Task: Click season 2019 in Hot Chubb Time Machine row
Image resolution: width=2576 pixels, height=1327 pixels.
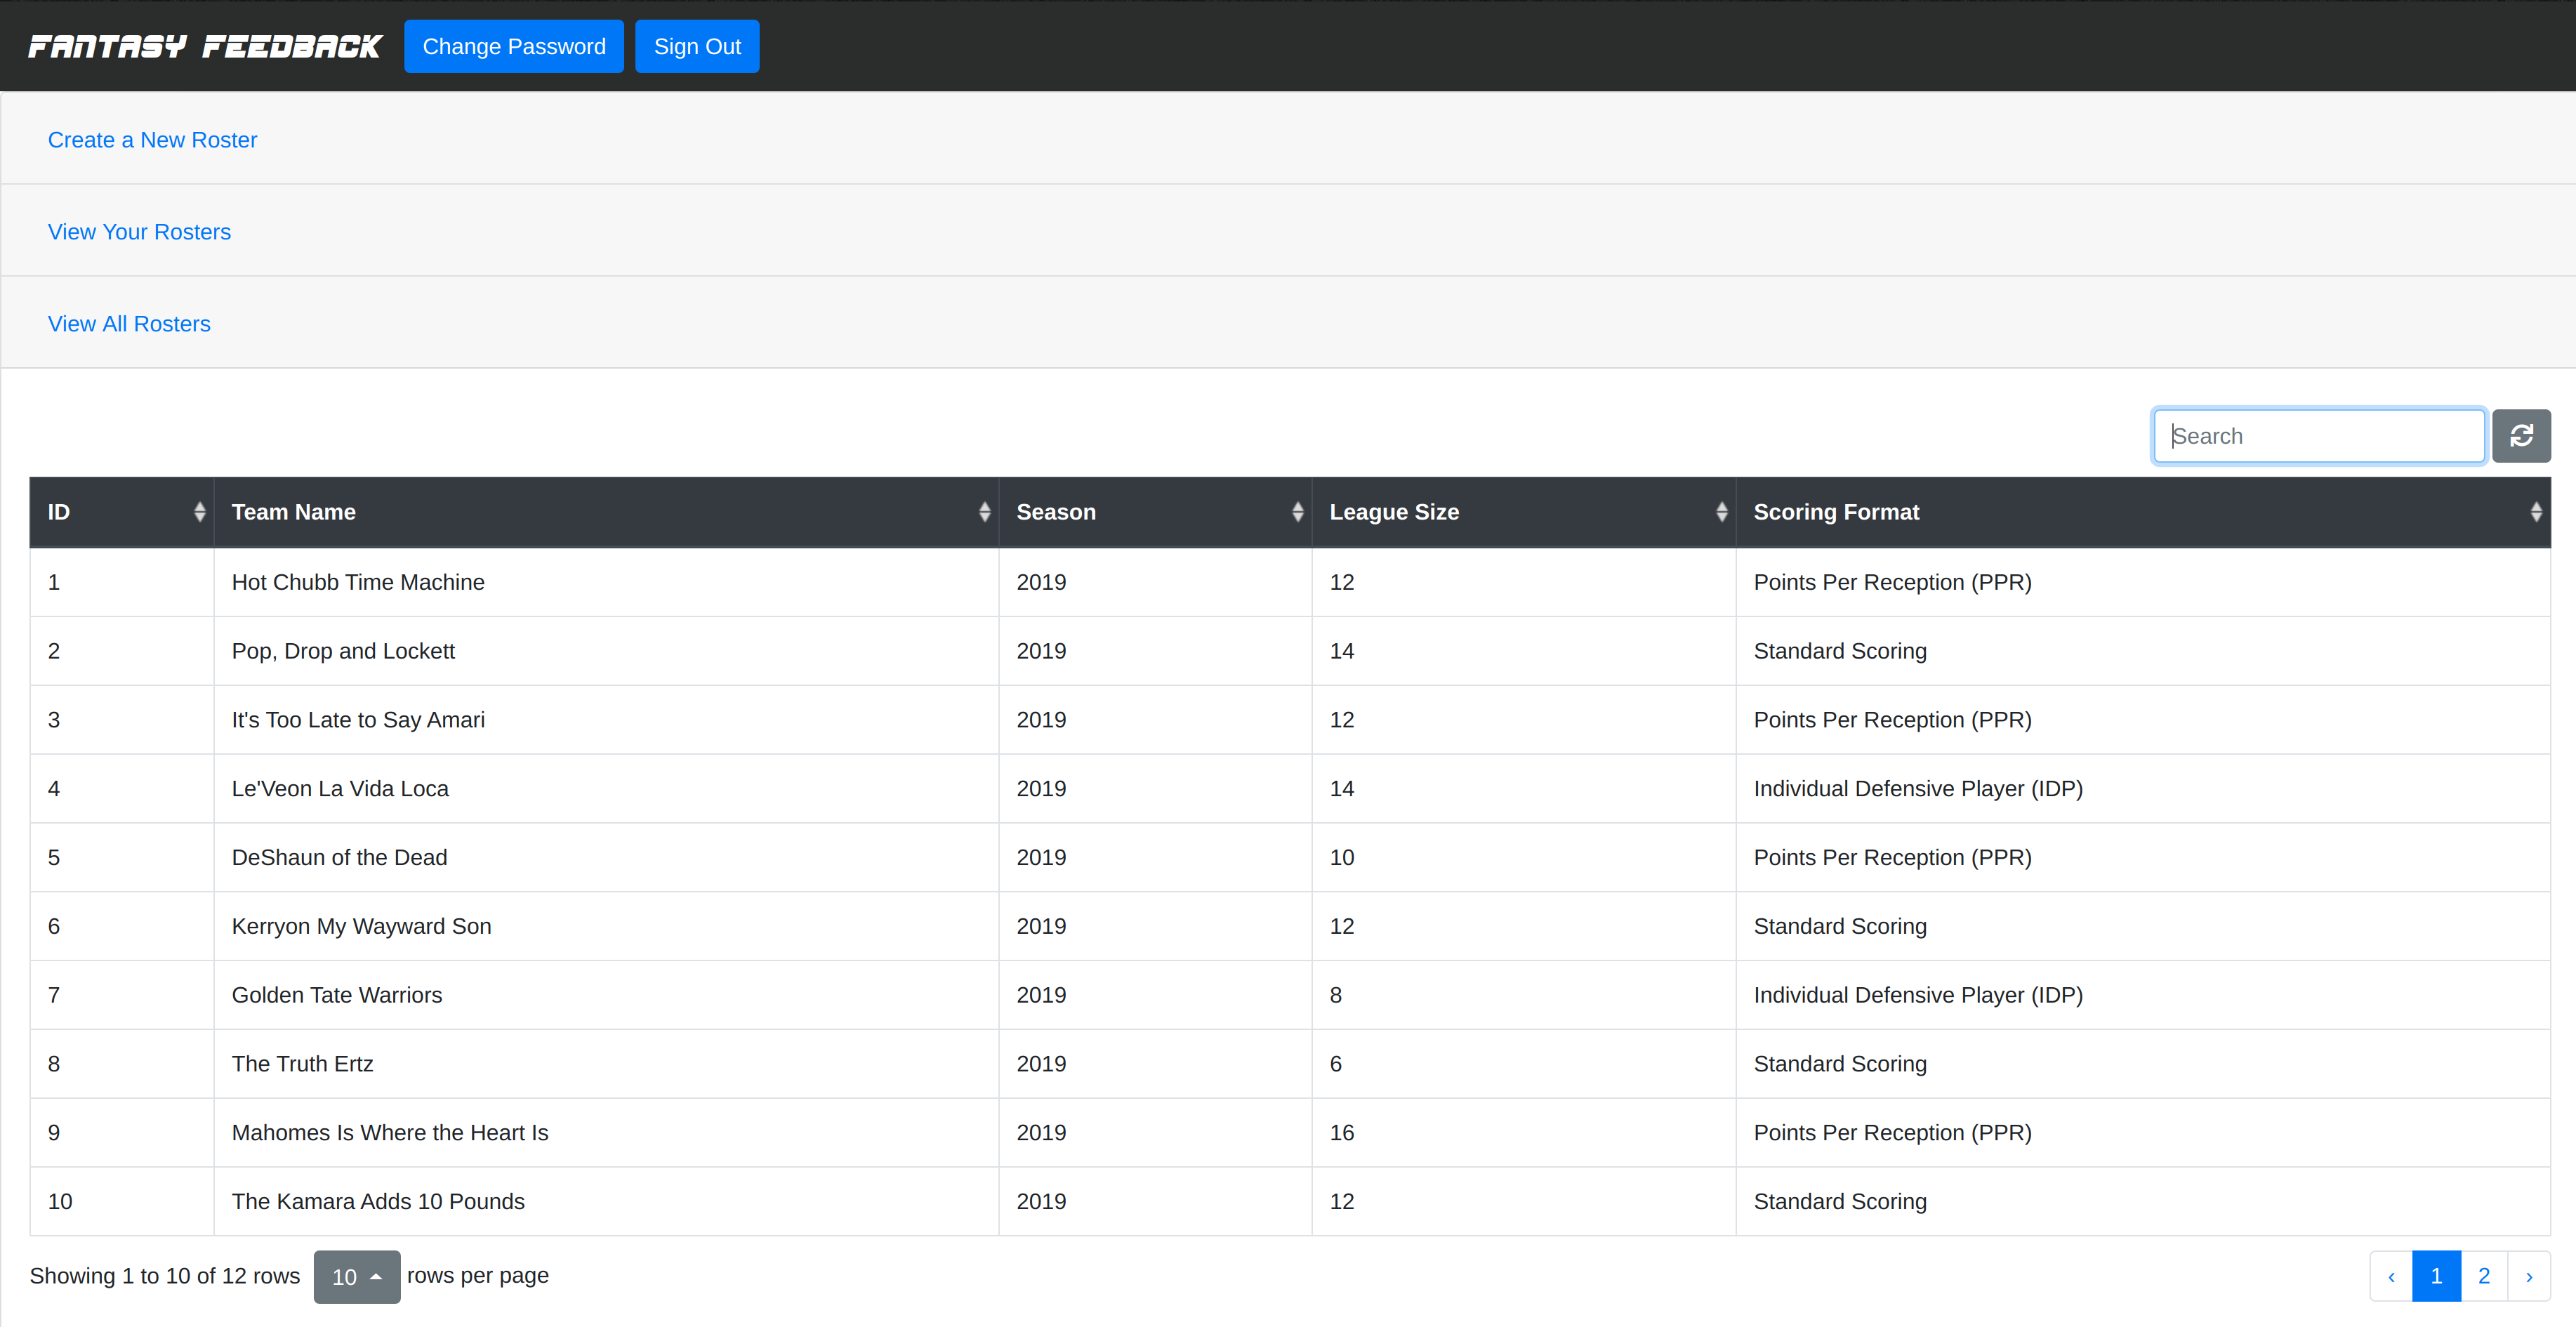Action: pyautogui.click(x=1041, y=582)
